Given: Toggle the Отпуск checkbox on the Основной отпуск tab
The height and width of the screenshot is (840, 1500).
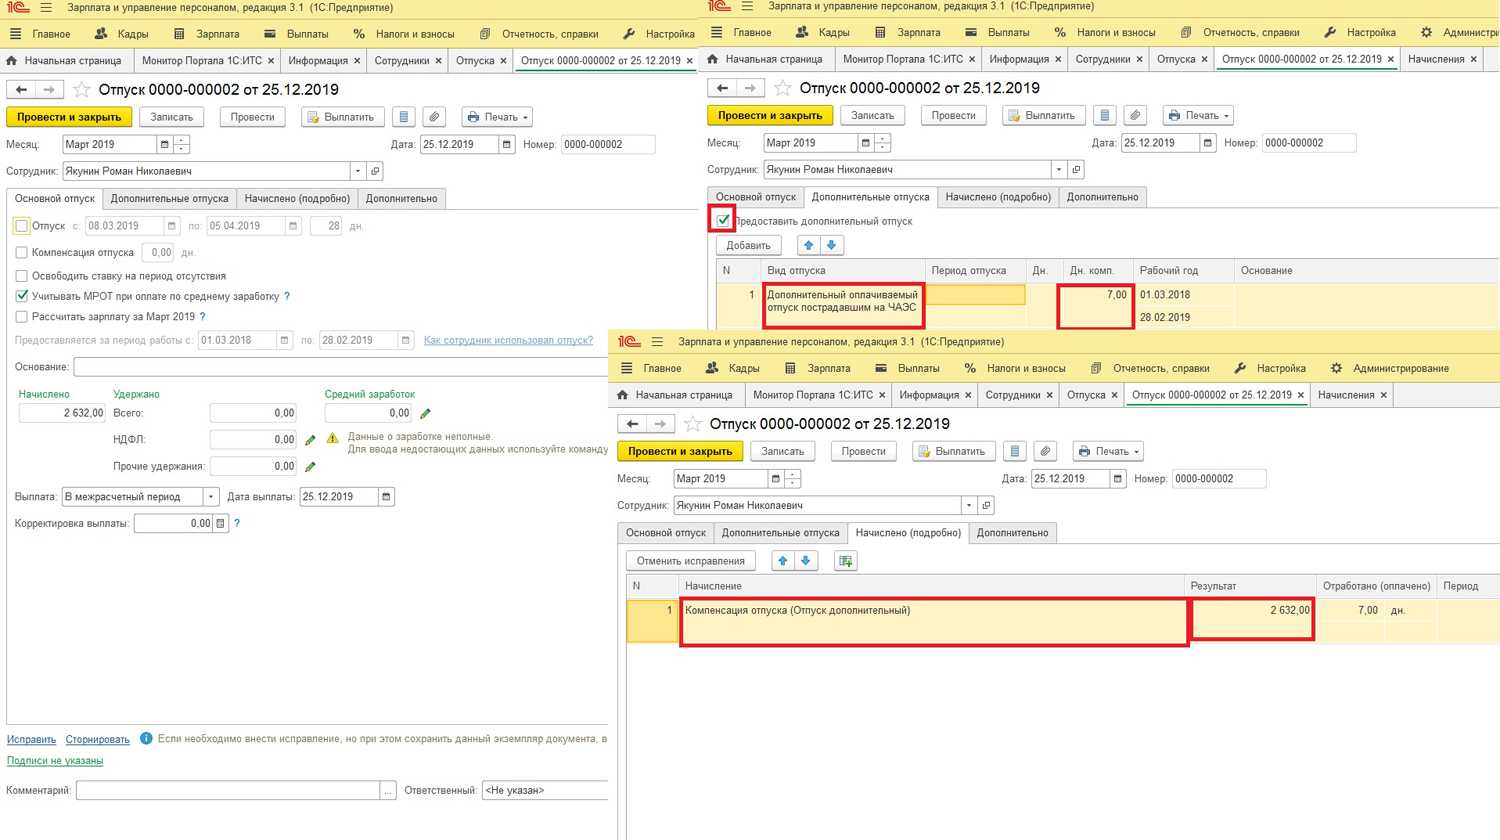Looking at the screenshot, I should click(22, 226).
